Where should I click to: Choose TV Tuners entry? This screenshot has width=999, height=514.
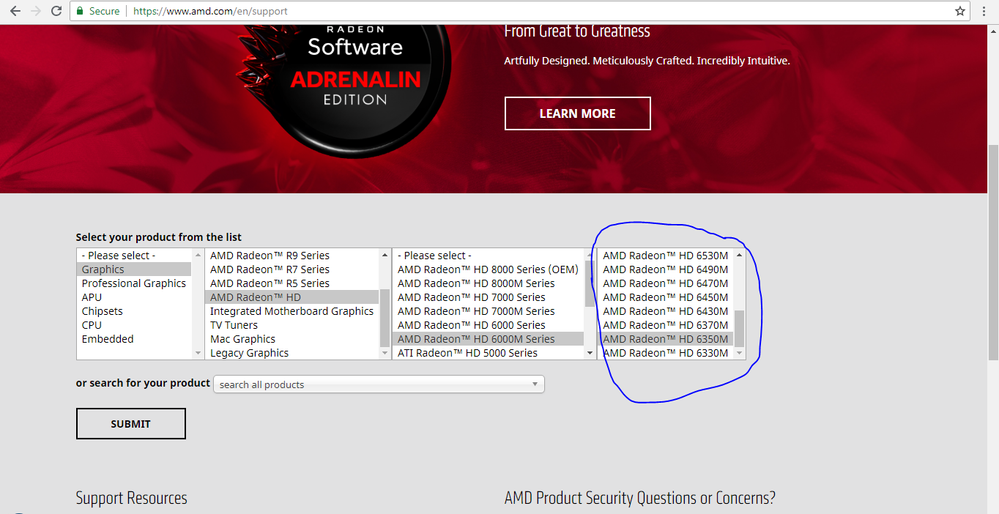click(x=292, y=325)
